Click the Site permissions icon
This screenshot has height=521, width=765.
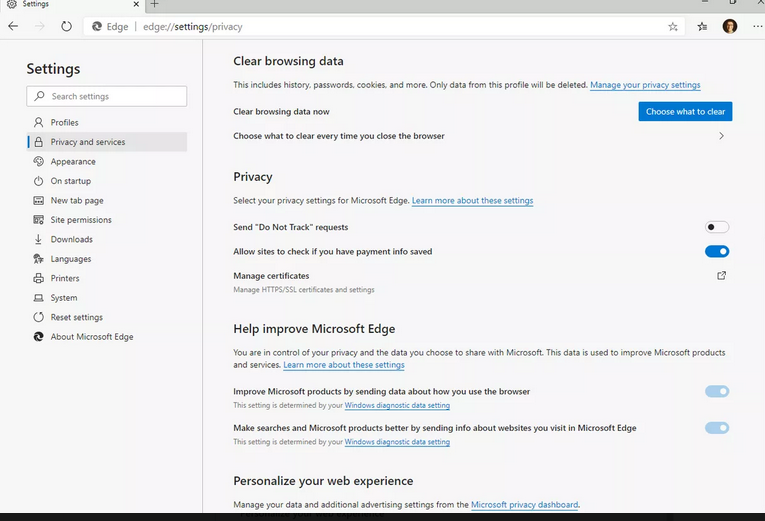(39, 220)
